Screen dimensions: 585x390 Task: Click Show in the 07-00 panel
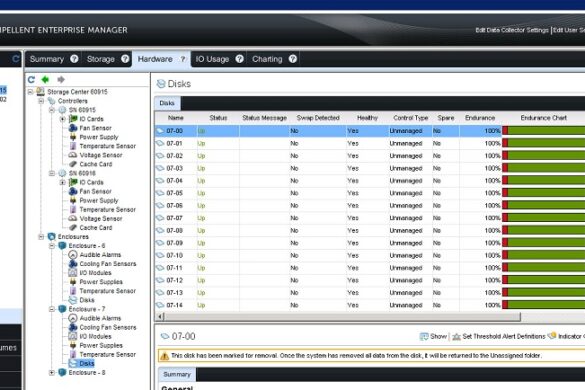click(438, 337)
